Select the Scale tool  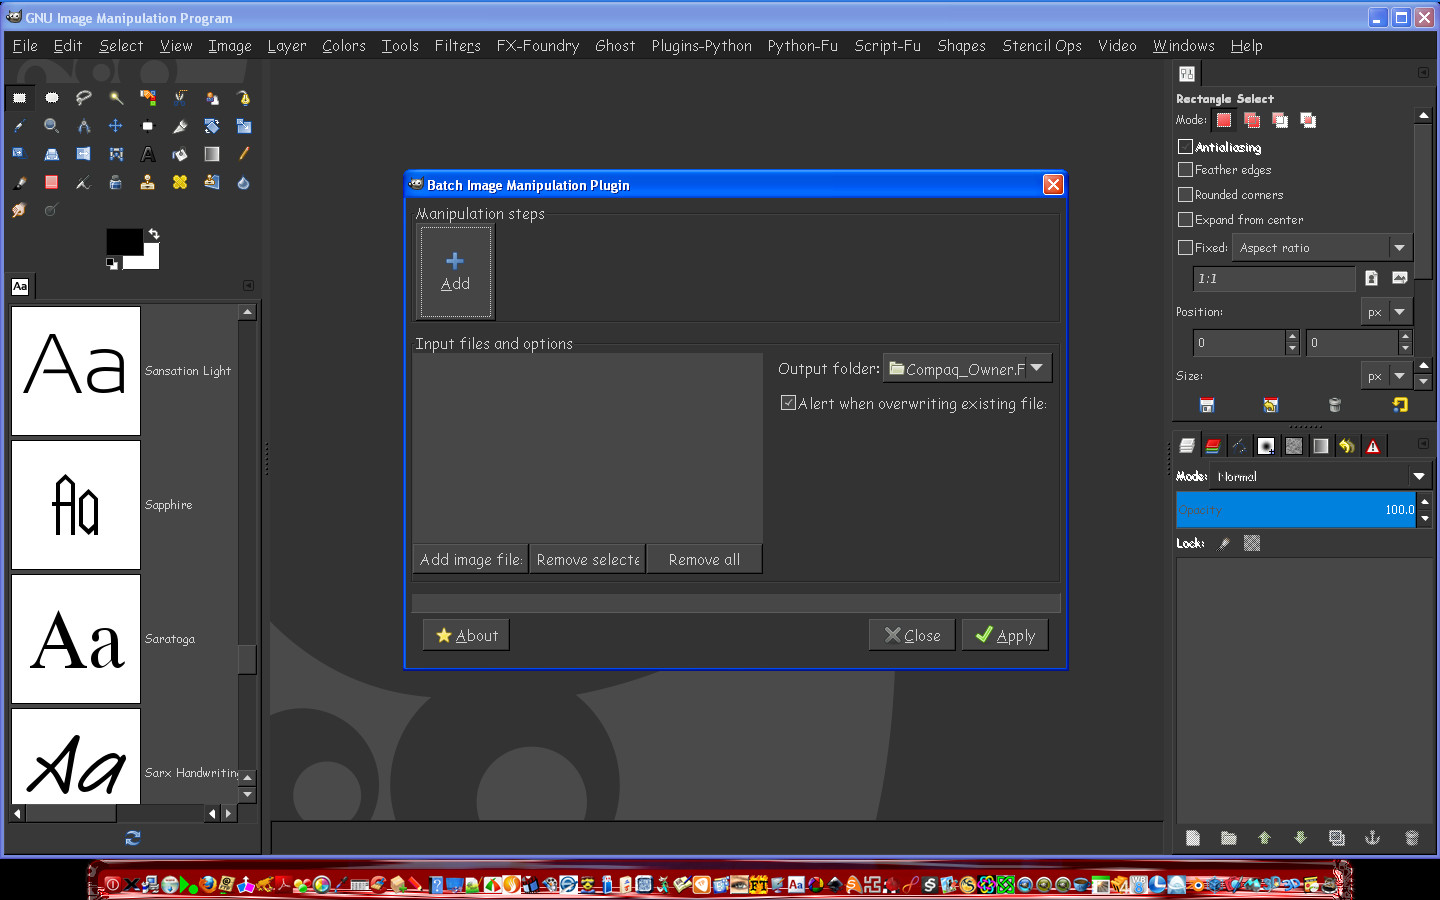243,126
